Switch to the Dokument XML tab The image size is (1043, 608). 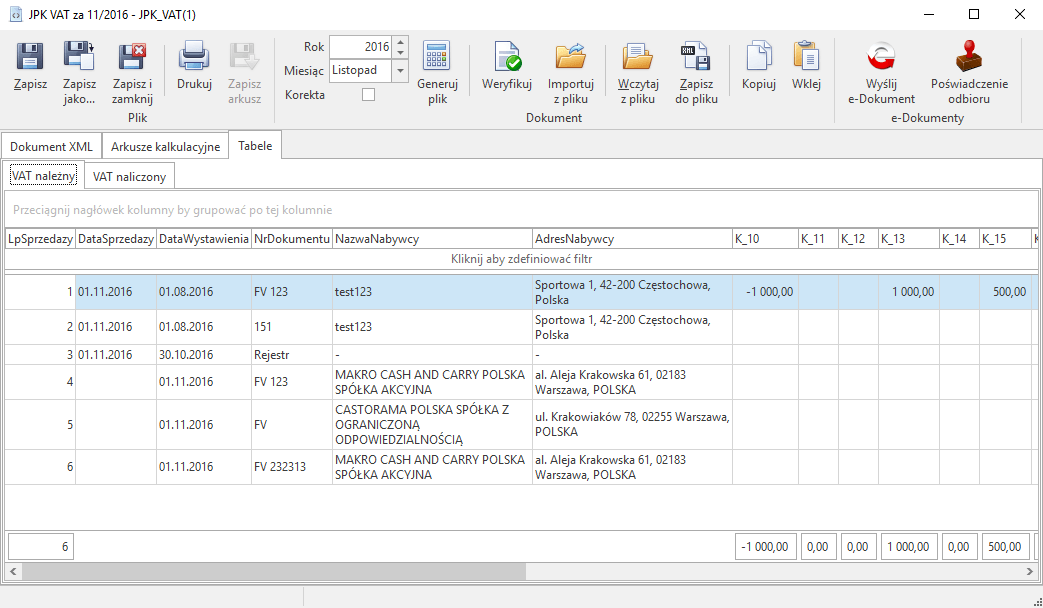pyautogui.click(x=51, y=147)
